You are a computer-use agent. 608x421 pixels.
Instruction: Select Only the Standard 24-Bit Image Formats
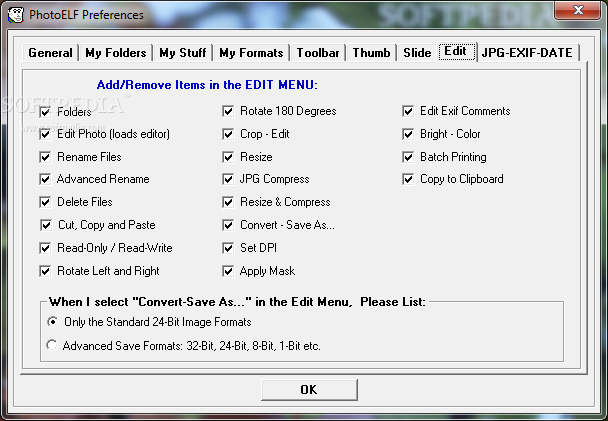(x=52, y=322)
